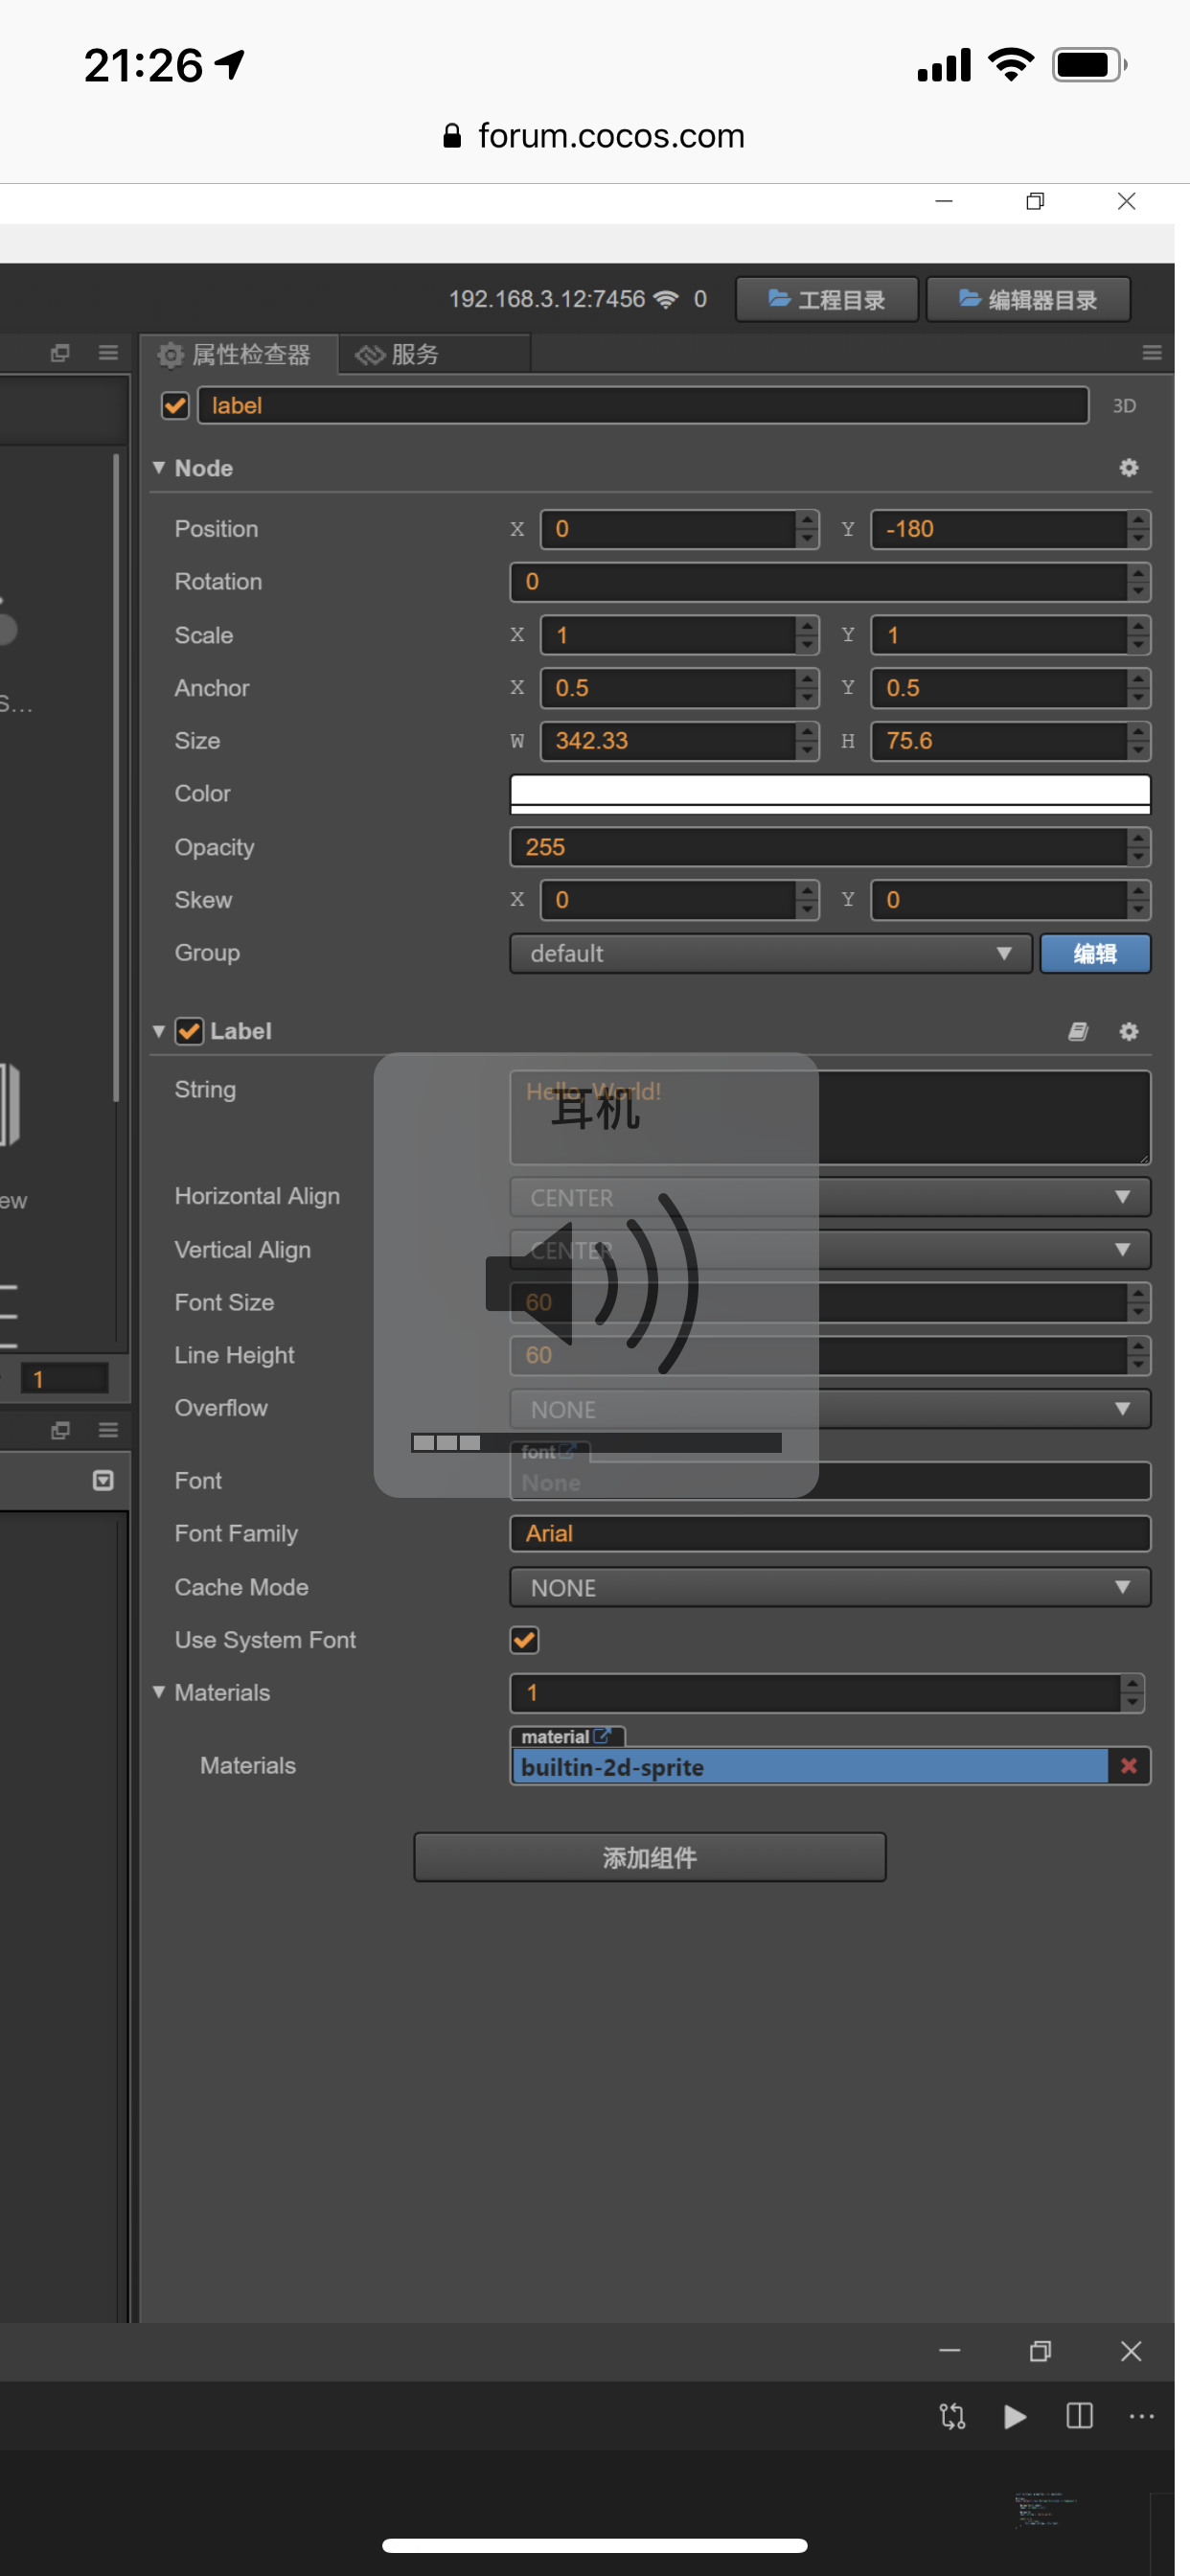Edit Position X value

click(x=668, y=529)
